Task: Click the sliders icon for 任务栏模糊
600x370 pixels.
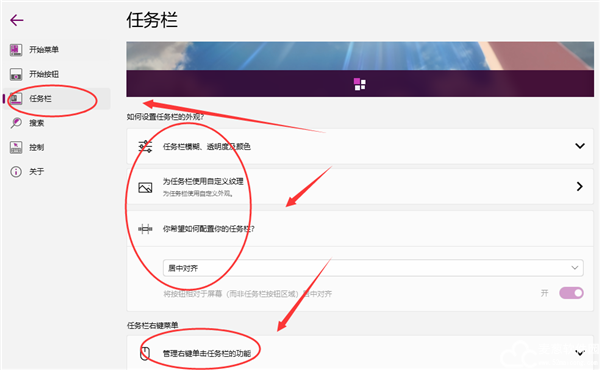Action: (x=145, y=147)
